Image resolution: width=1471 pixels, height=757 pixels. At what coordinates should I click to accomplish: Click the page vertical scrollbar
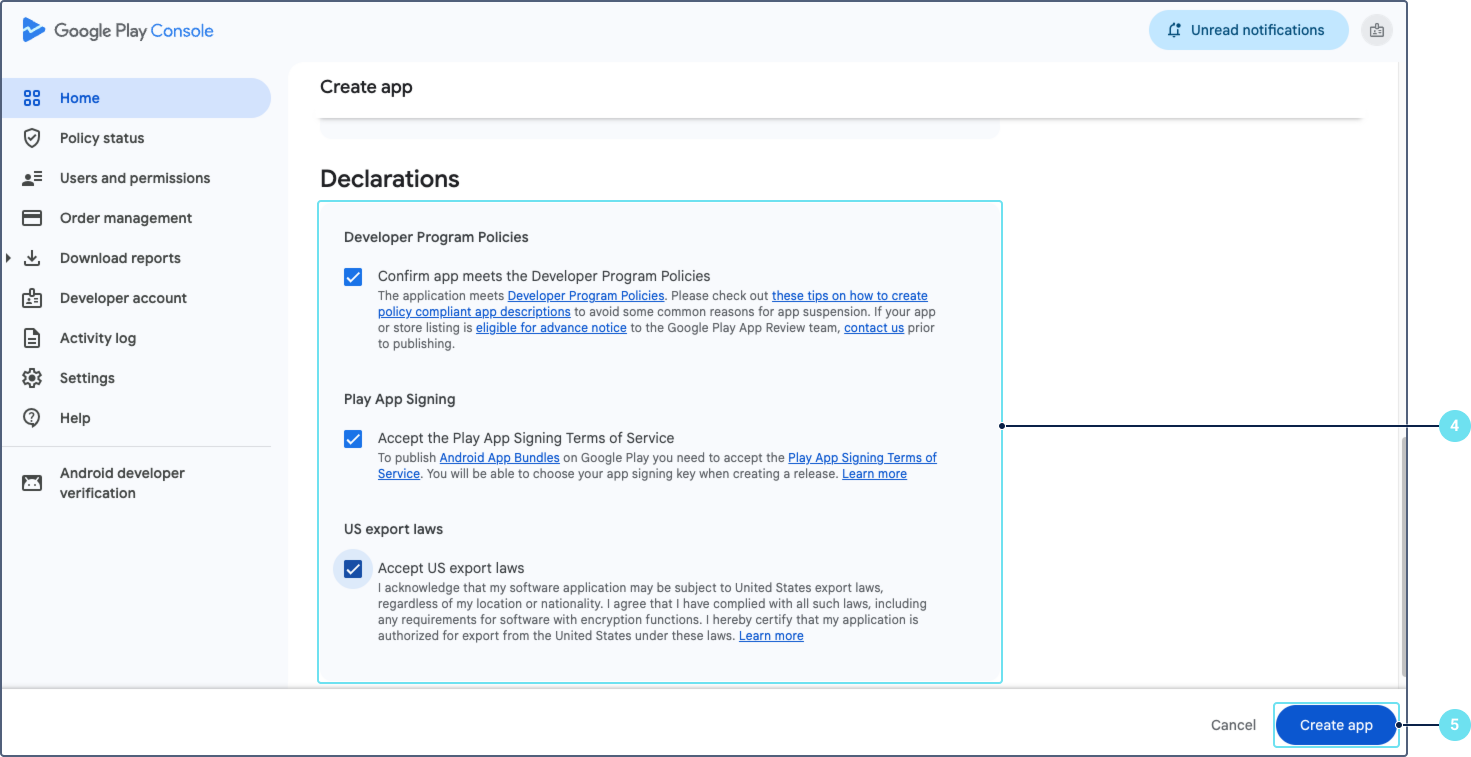pos(1403,557)
